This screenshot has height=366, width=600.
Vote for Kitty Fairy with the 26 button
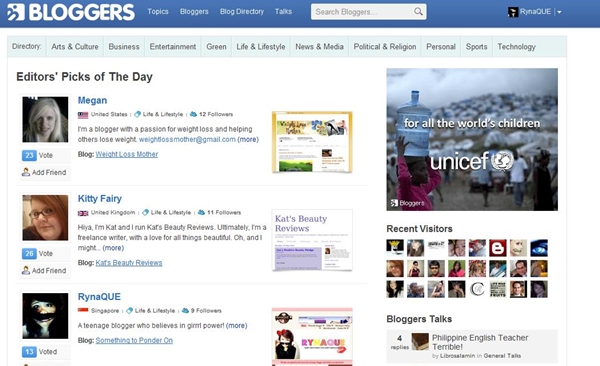click(x=29, y=253)
